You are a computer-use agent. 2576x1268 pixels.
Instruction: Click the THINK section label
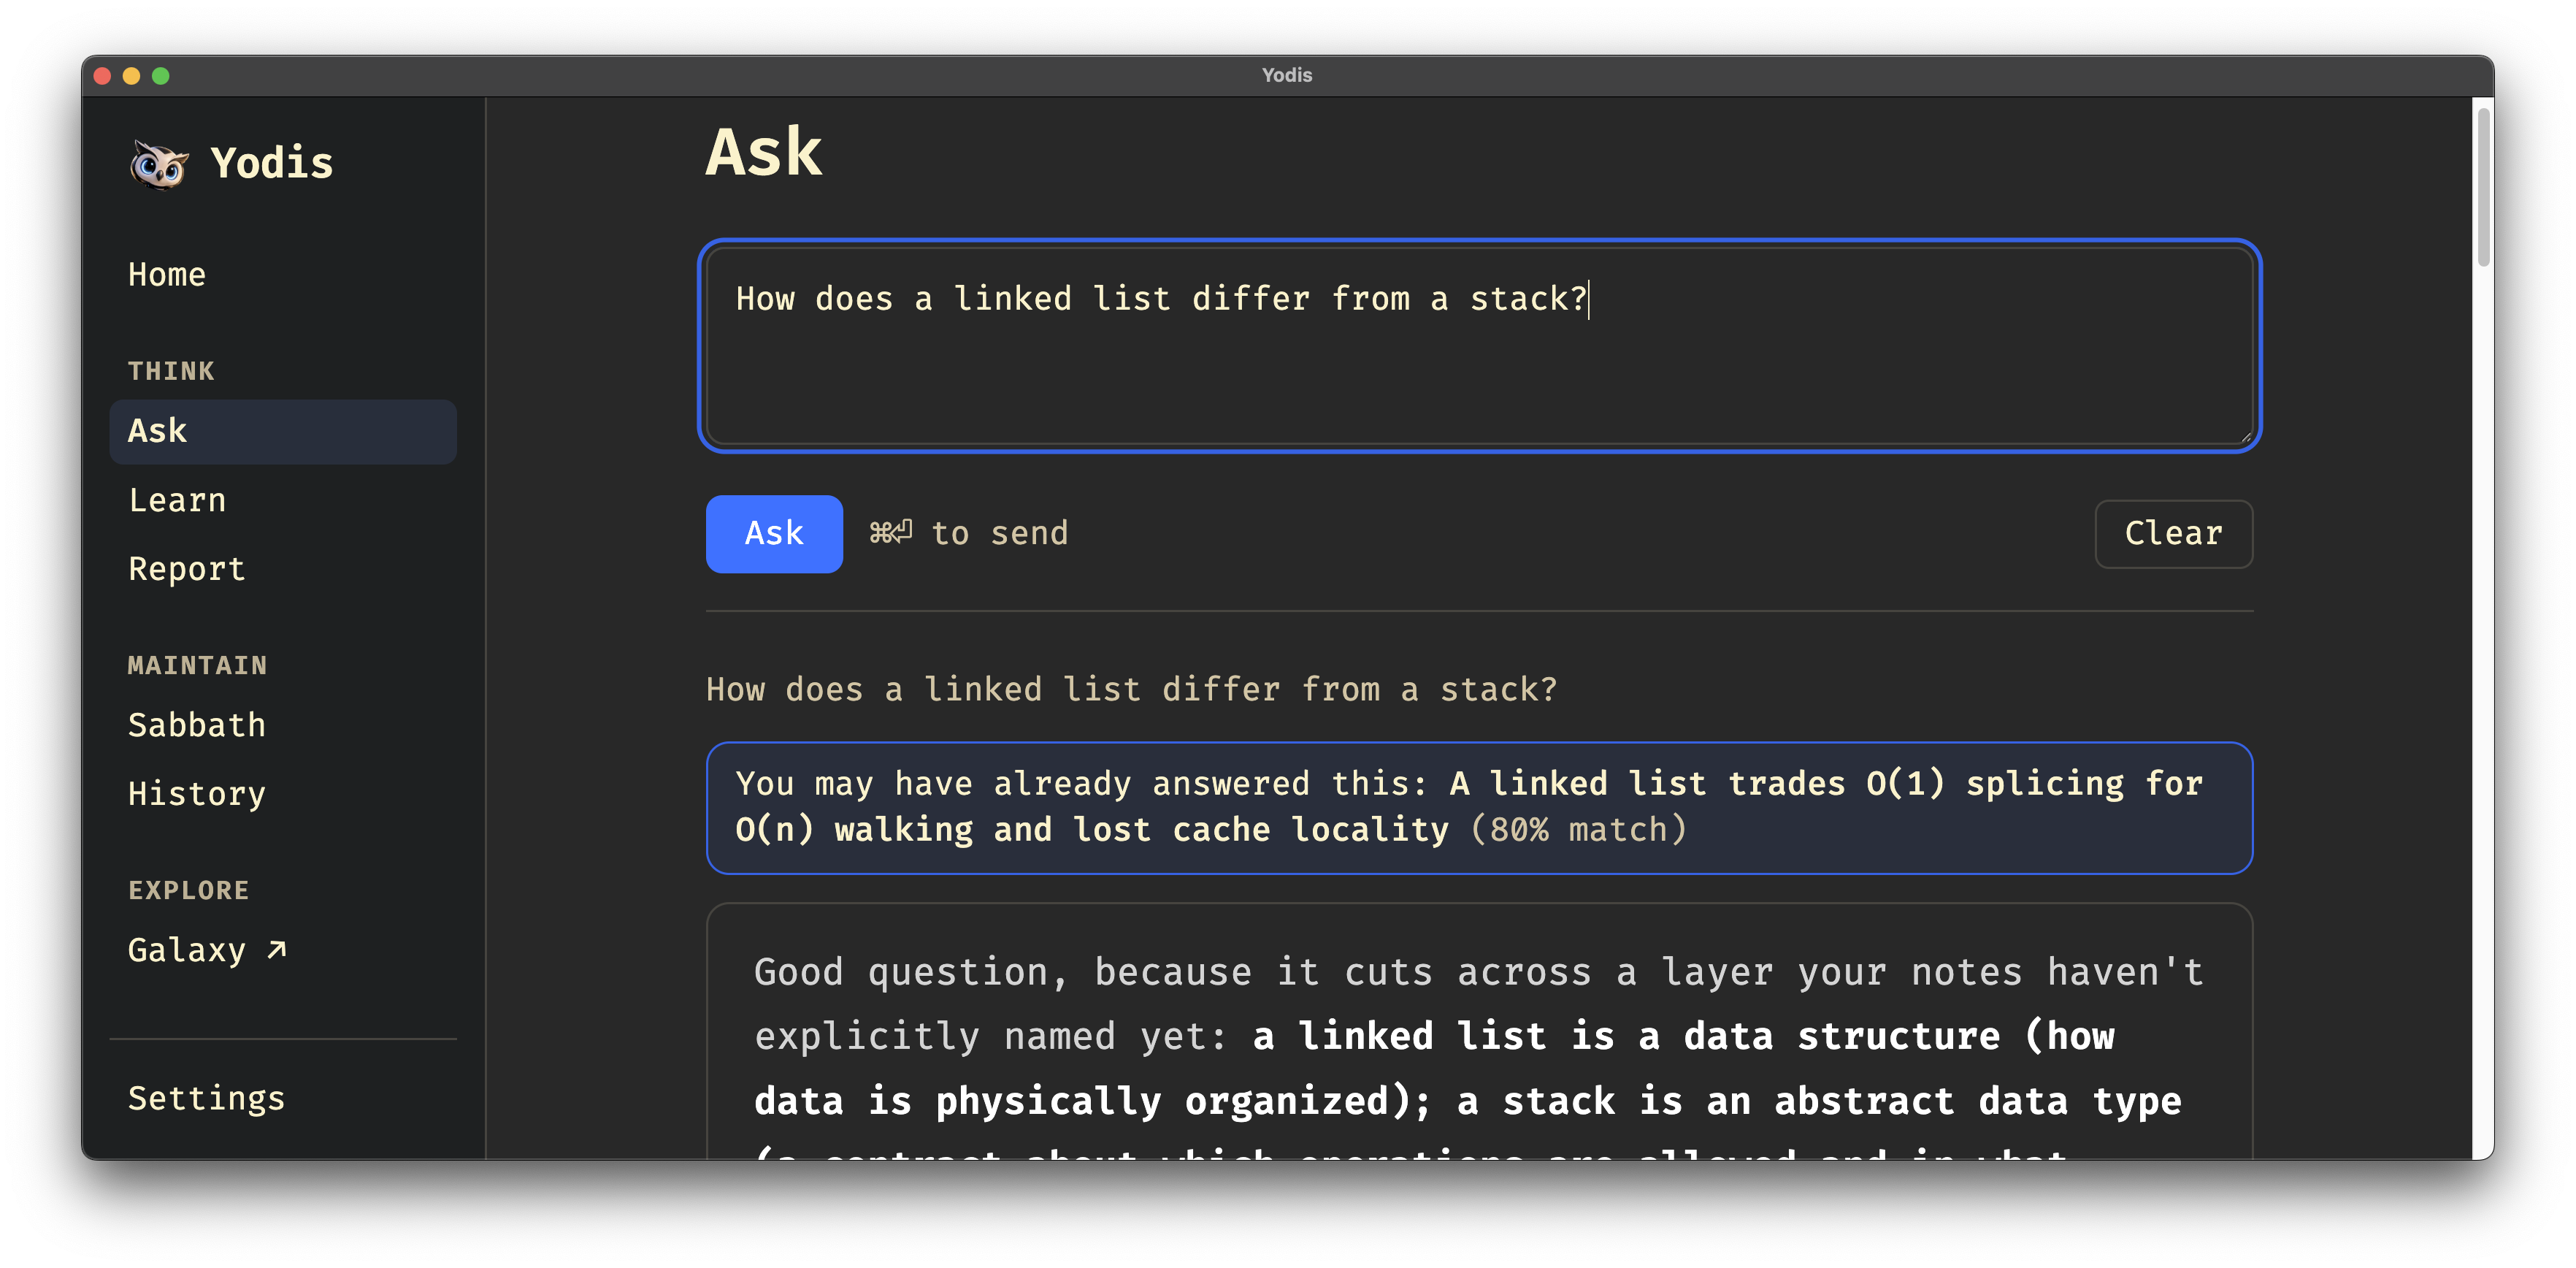pos(171,371)
